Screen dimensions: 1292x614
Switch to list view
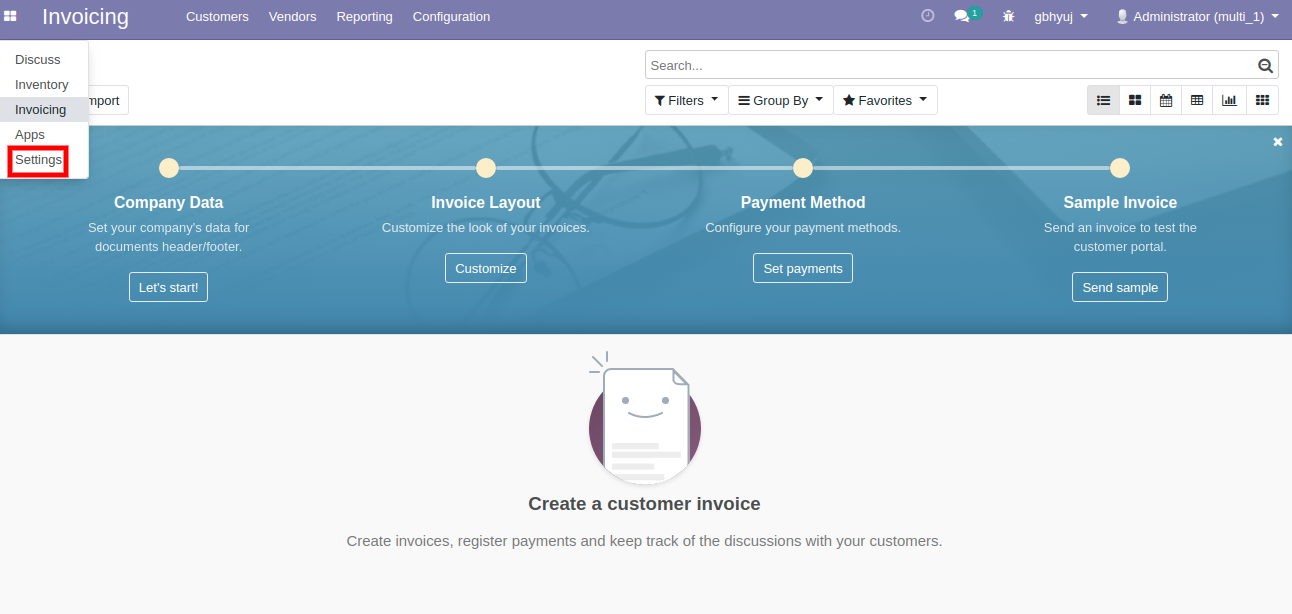coord(1103,100)
